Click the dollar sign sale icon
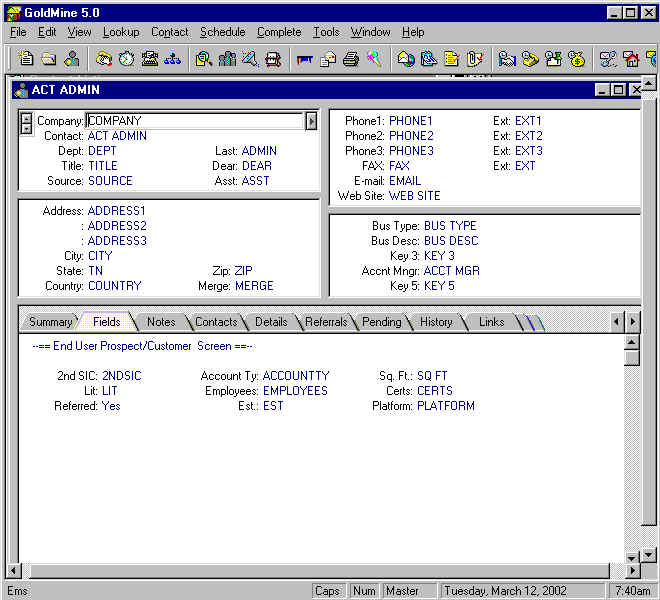 tap(576, 59)
